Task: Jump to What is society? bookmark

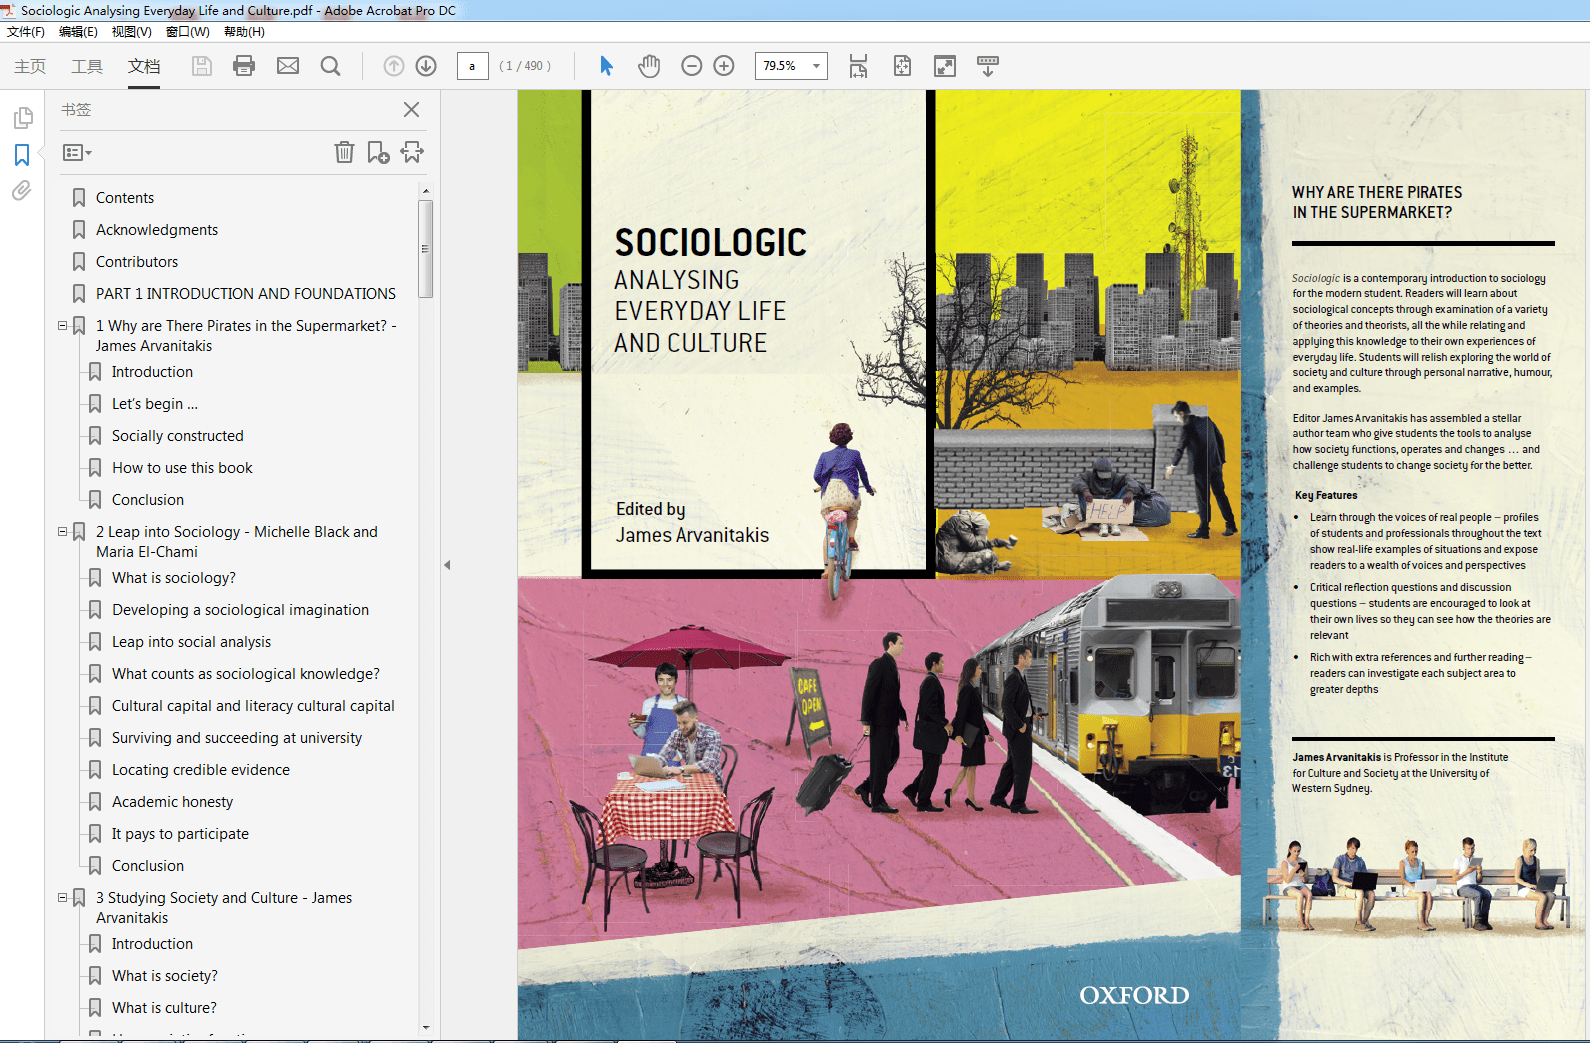Action: [x=165, y=976]
